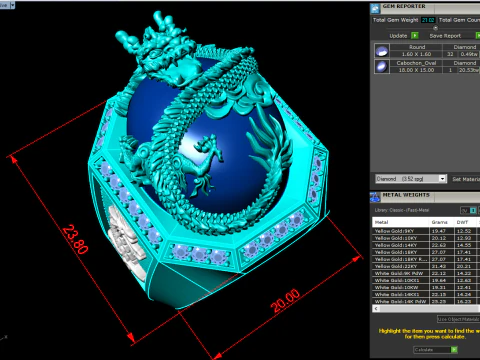Click the Update label button

[x=398, y=36]
